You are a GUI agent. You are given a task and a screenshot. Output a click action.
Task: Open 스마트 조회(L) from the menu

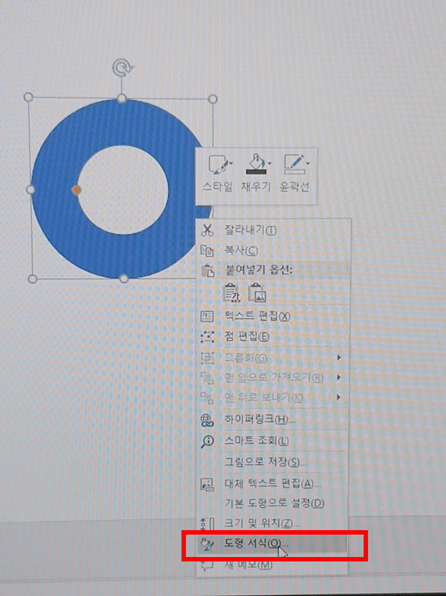[x=272, y=441]
